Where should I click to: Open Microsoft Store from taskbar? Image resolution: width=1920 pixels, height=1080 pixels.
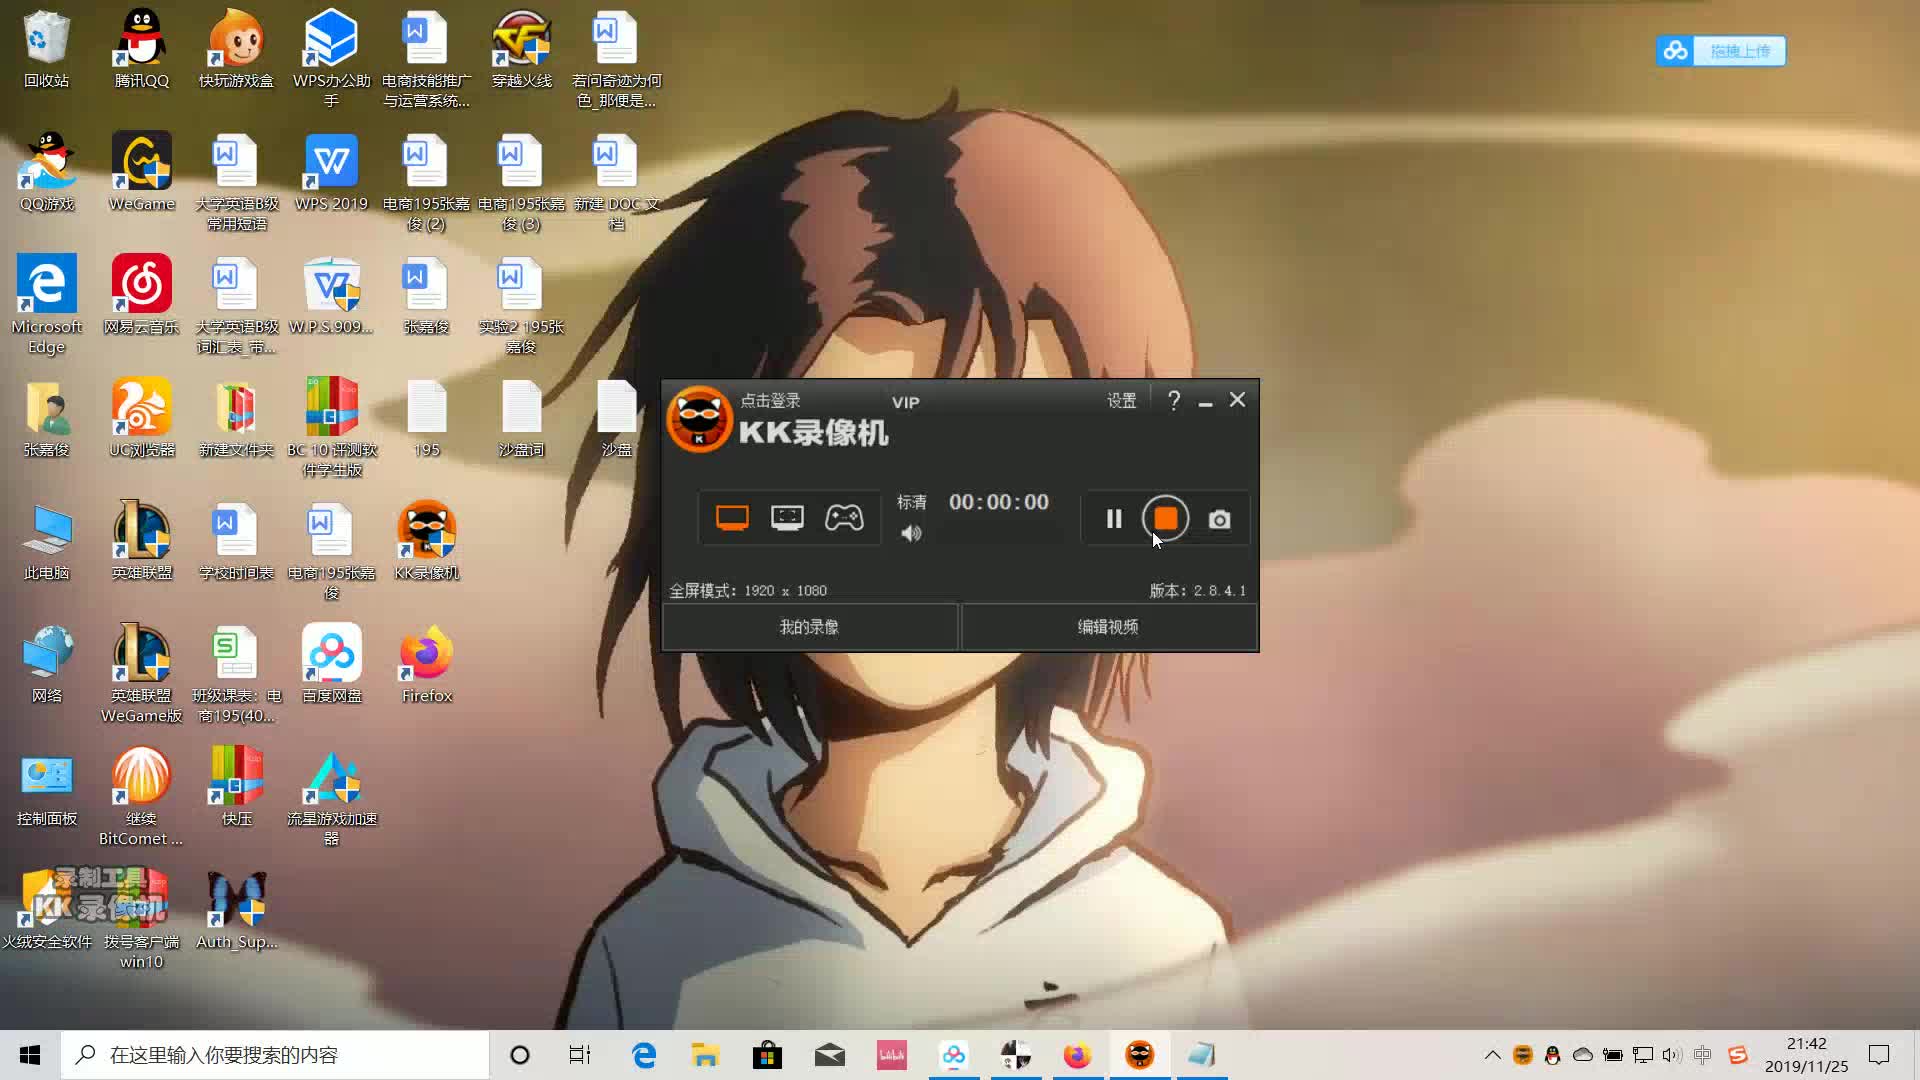767,1055
